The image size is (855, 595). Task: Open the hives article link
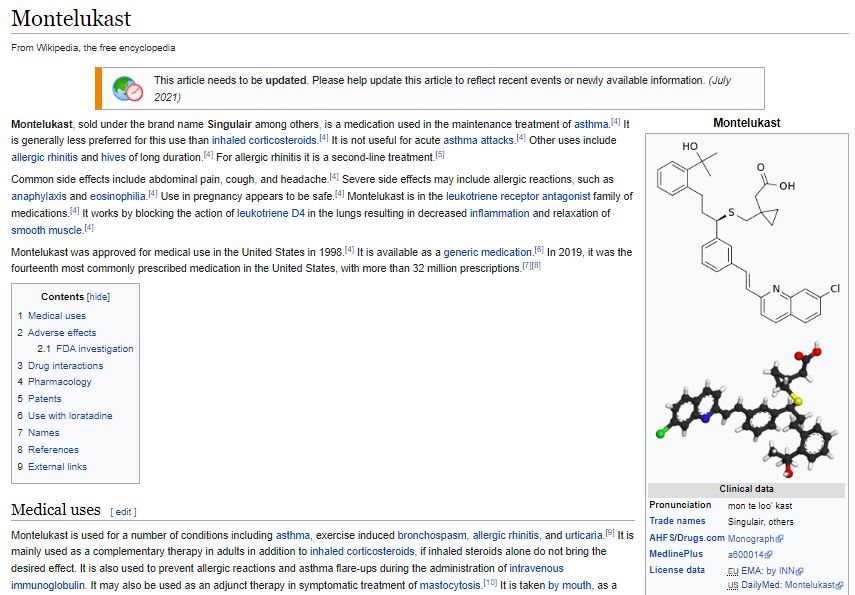pyautogui.click(x=113, y=158)
